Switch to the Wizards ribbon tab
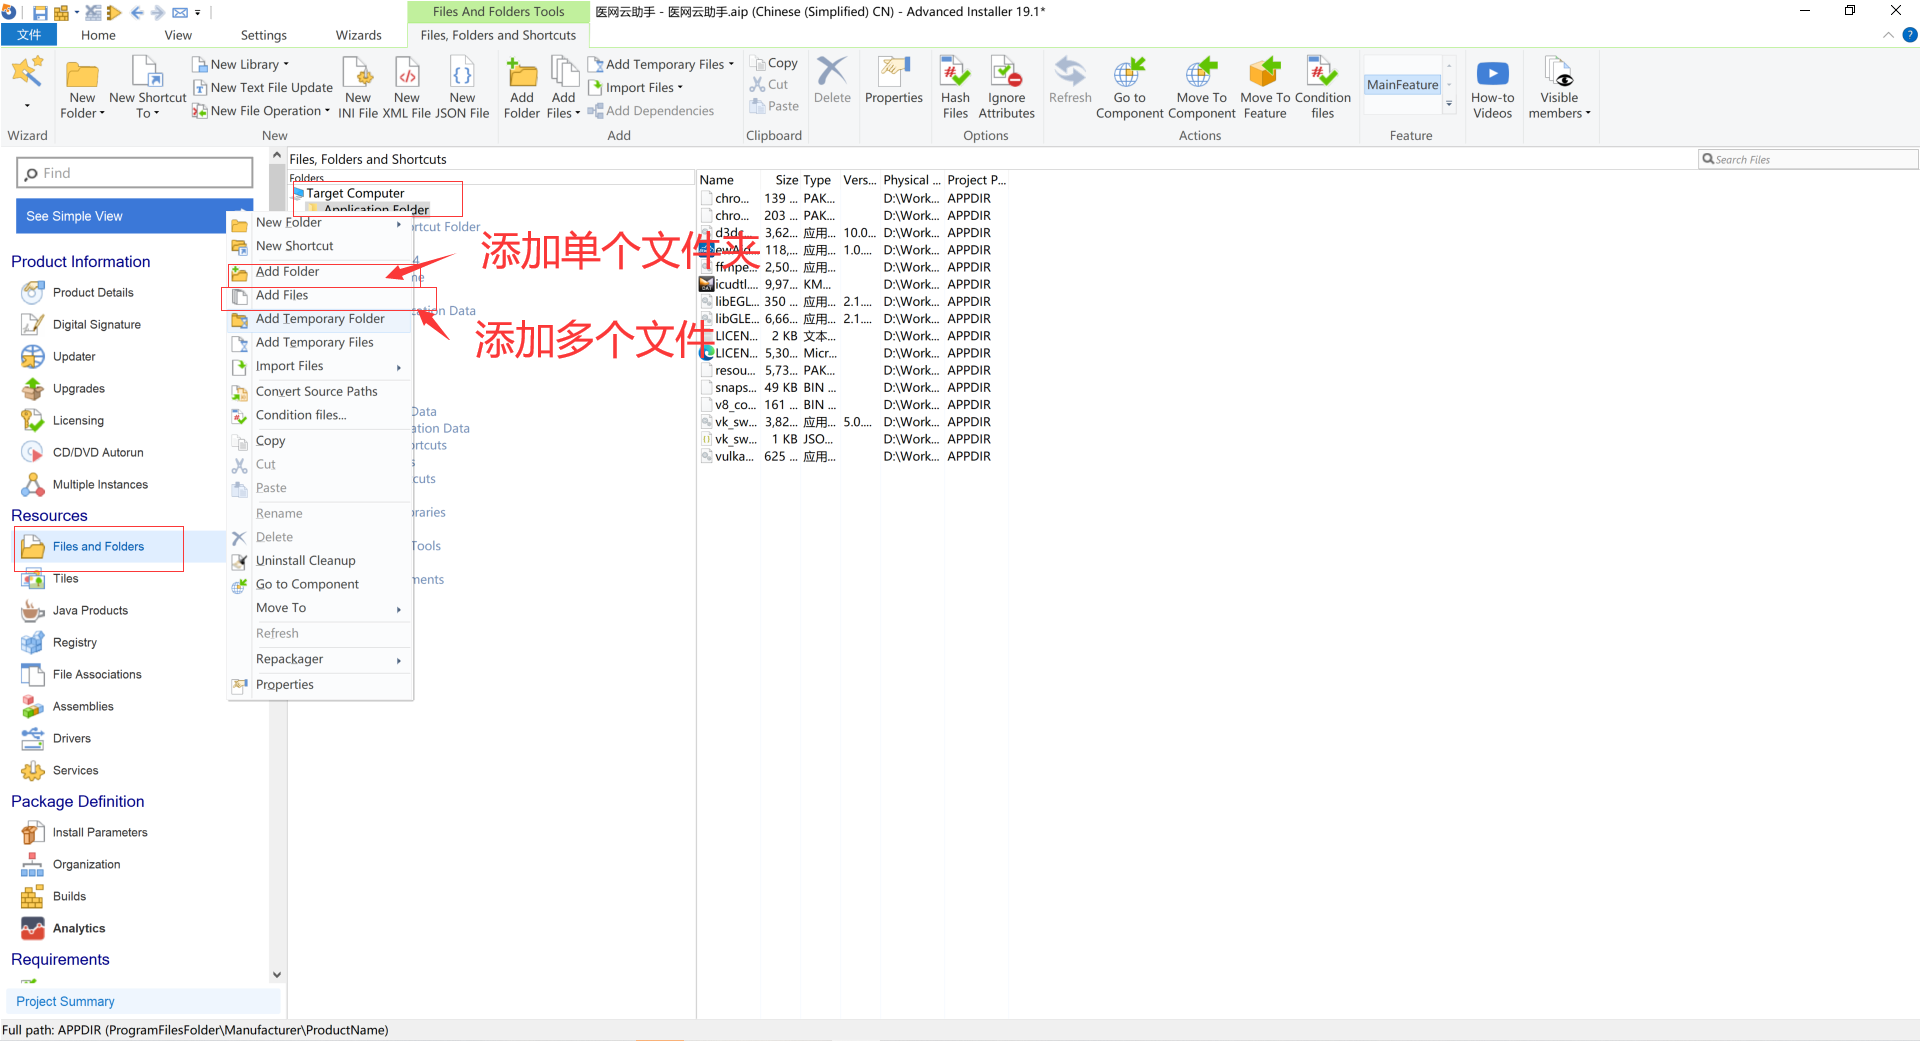 358,35
